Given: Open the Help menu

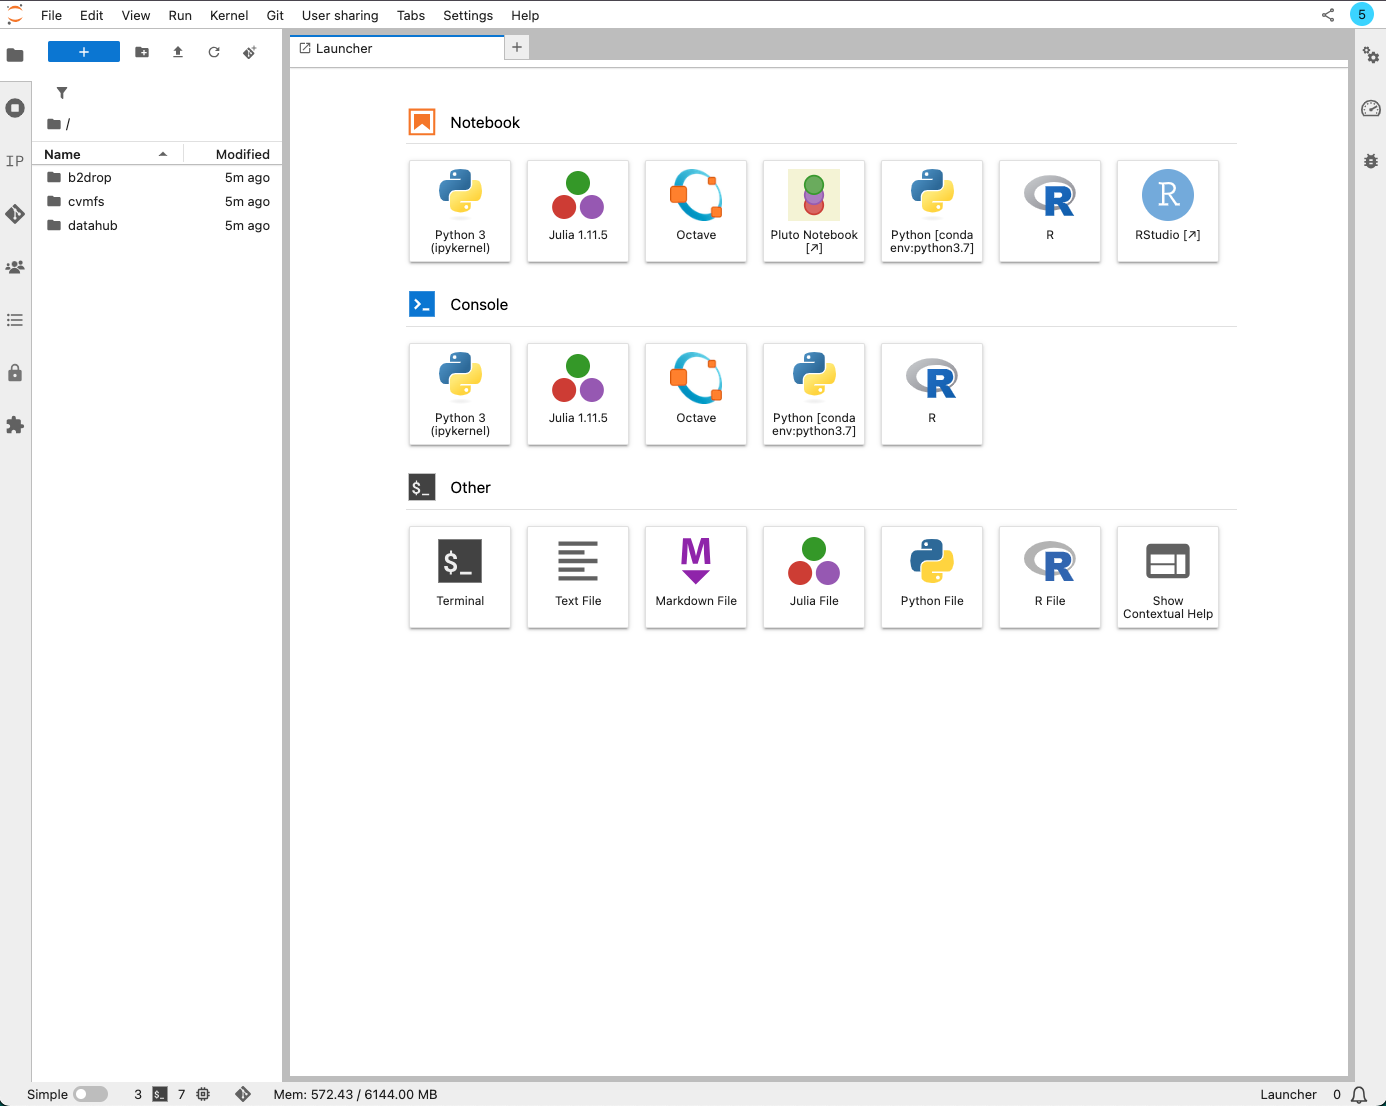Looking at the screenshot, I should [525, 15].
